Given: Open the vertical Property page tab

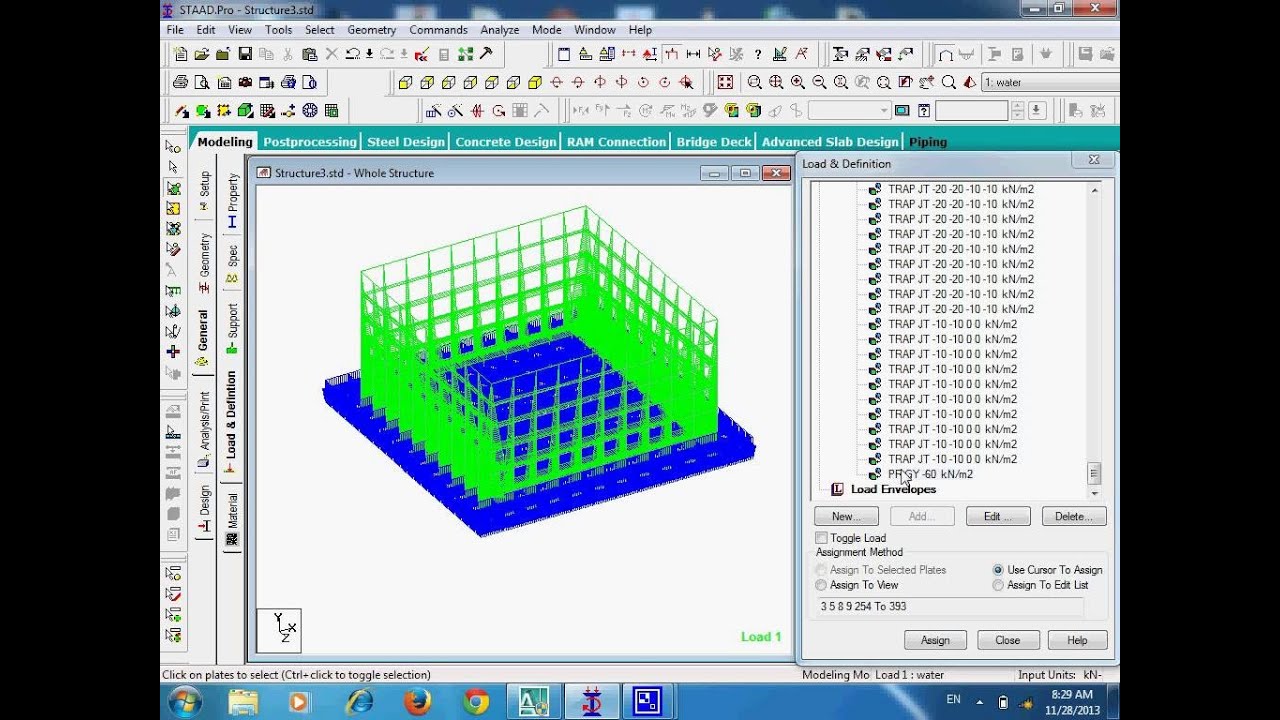Looking at the screenshot, I should point(232,200).
